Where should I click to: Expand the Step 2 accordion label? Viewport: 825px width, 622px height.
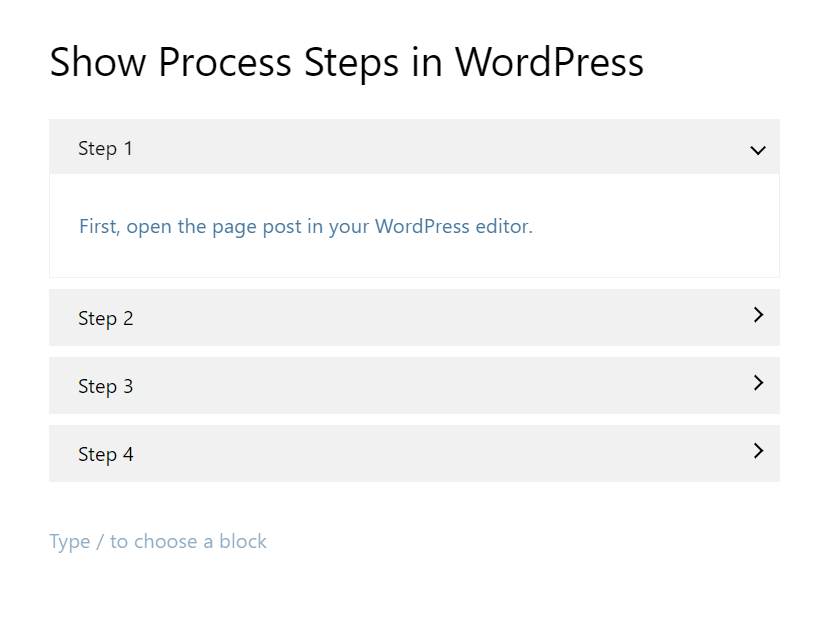tap(105, 319)
